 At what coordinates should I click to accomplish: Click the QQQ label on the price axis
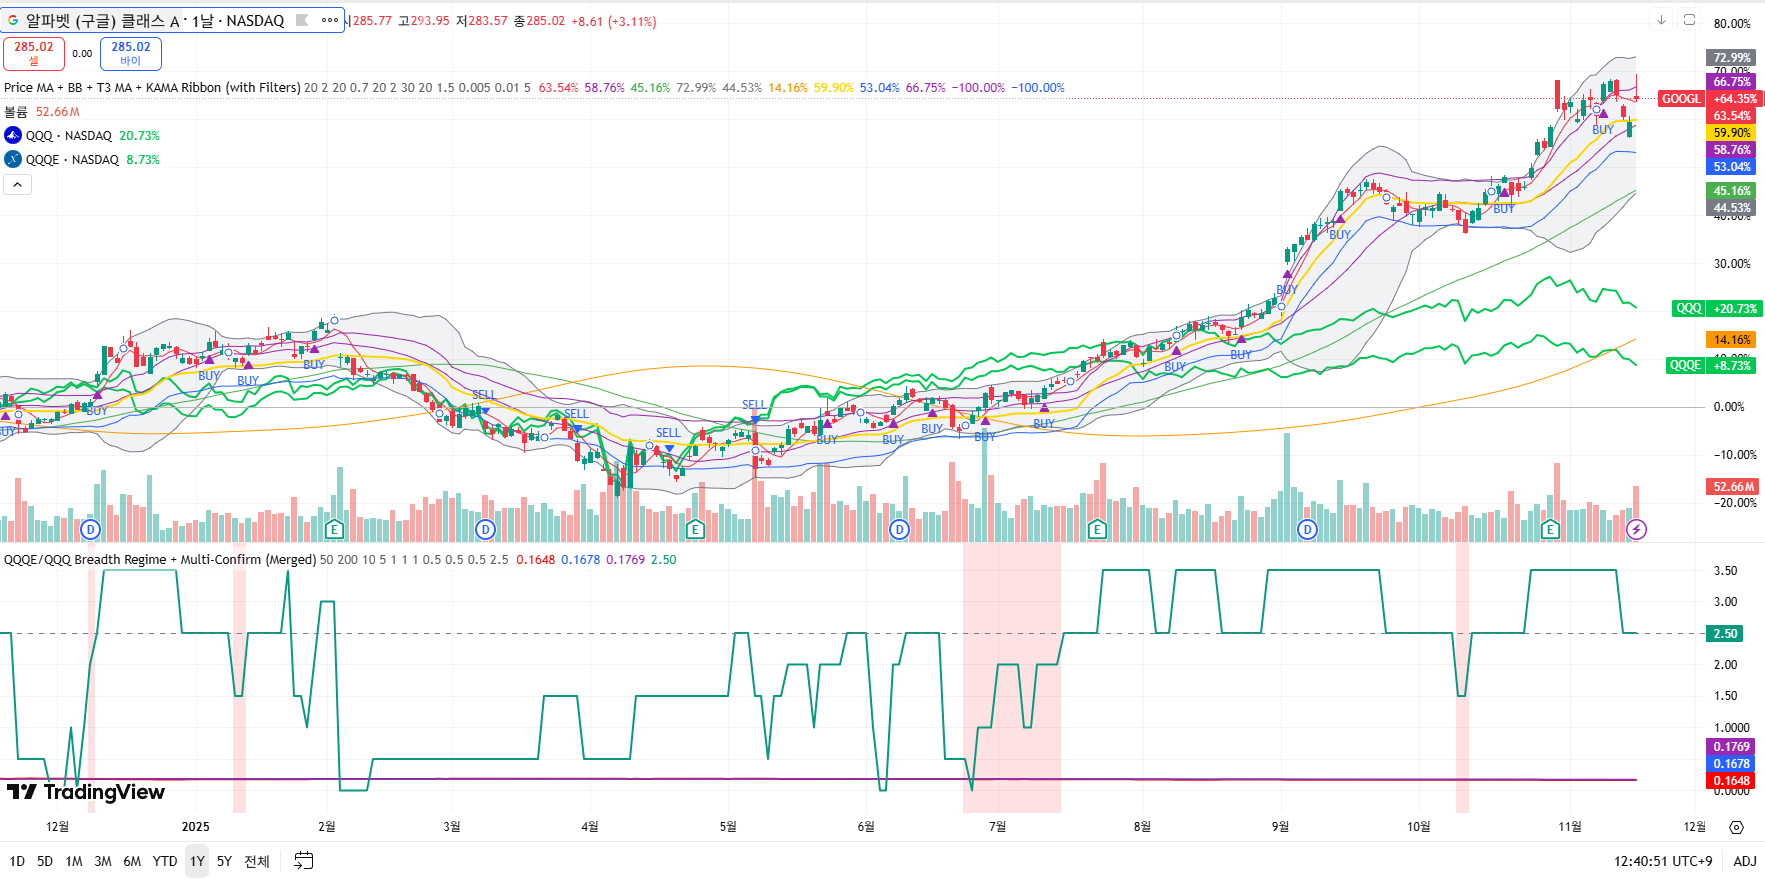pyautogui.click(x=1689, y=309)
